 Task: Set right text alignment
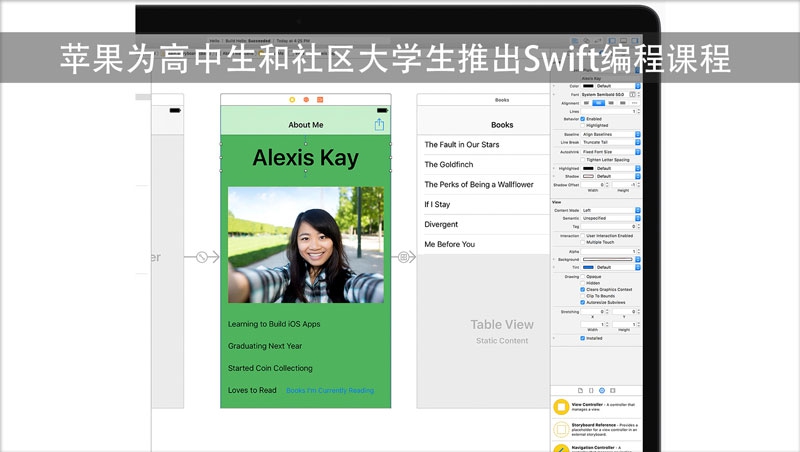pyautogui.click(x=611, y=103)
